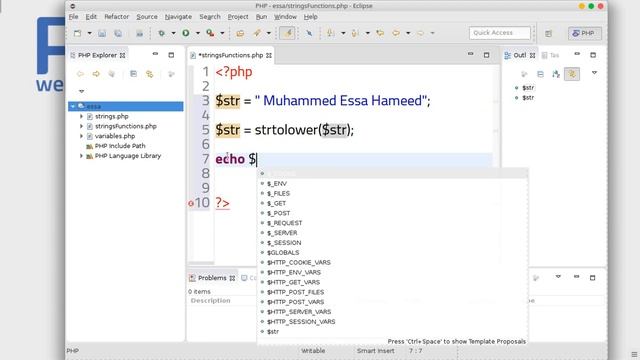Image resolution: width=640 pixels, height=360 pixels.
Task: Click the blue pin editor icon
Action: click(x=309, y=33)
